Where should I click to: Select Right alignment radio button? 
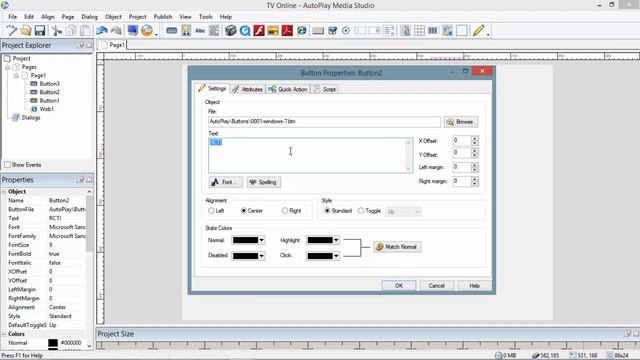[284, 211]
